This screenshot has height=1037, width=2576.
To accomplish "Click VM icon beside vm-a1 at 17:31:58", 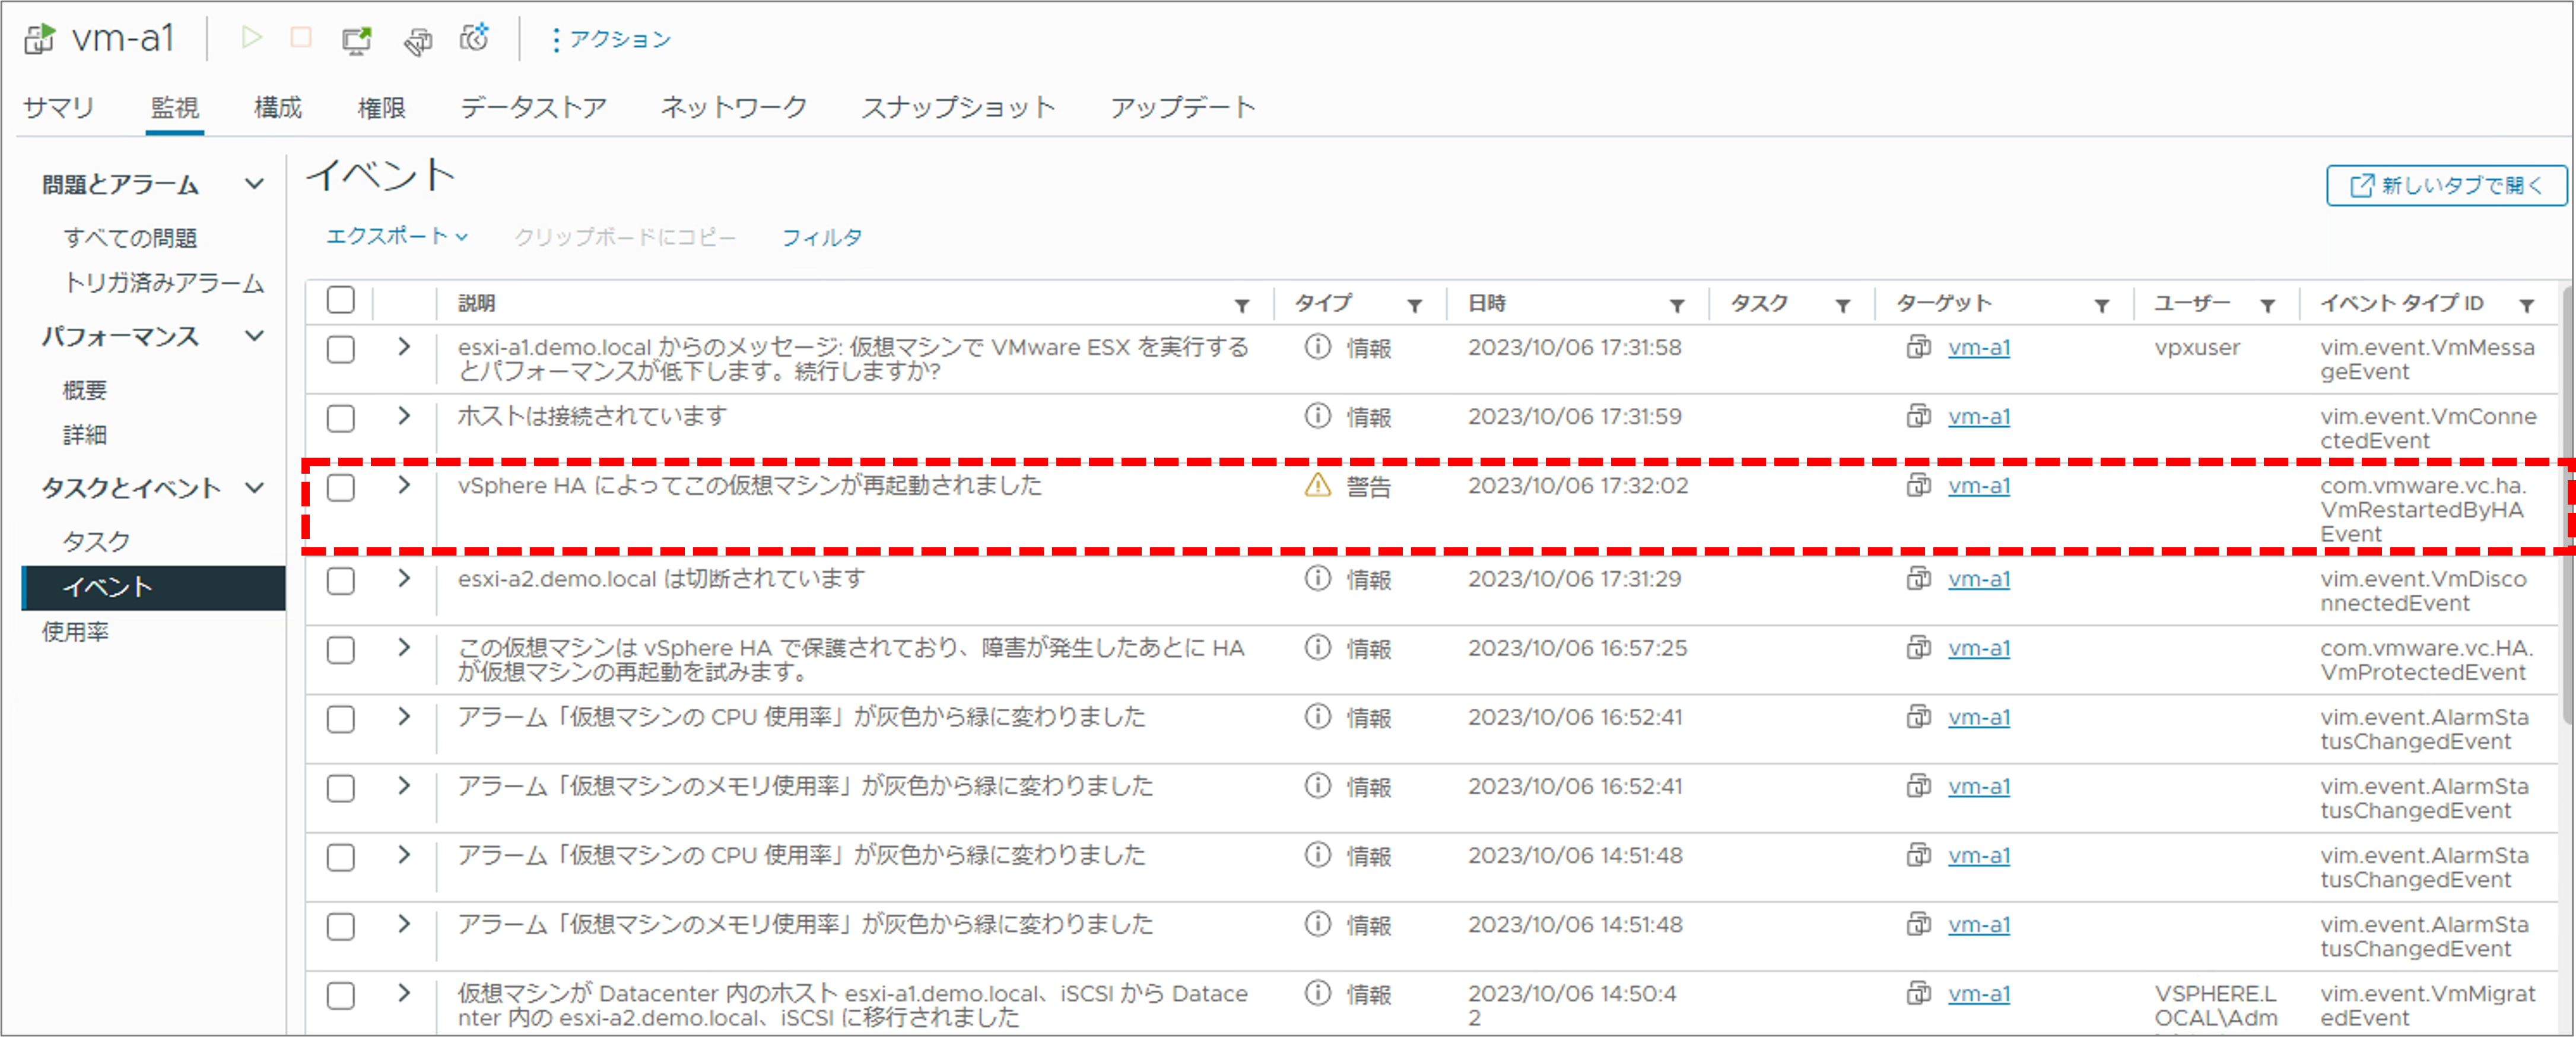I will (1919, 347).
